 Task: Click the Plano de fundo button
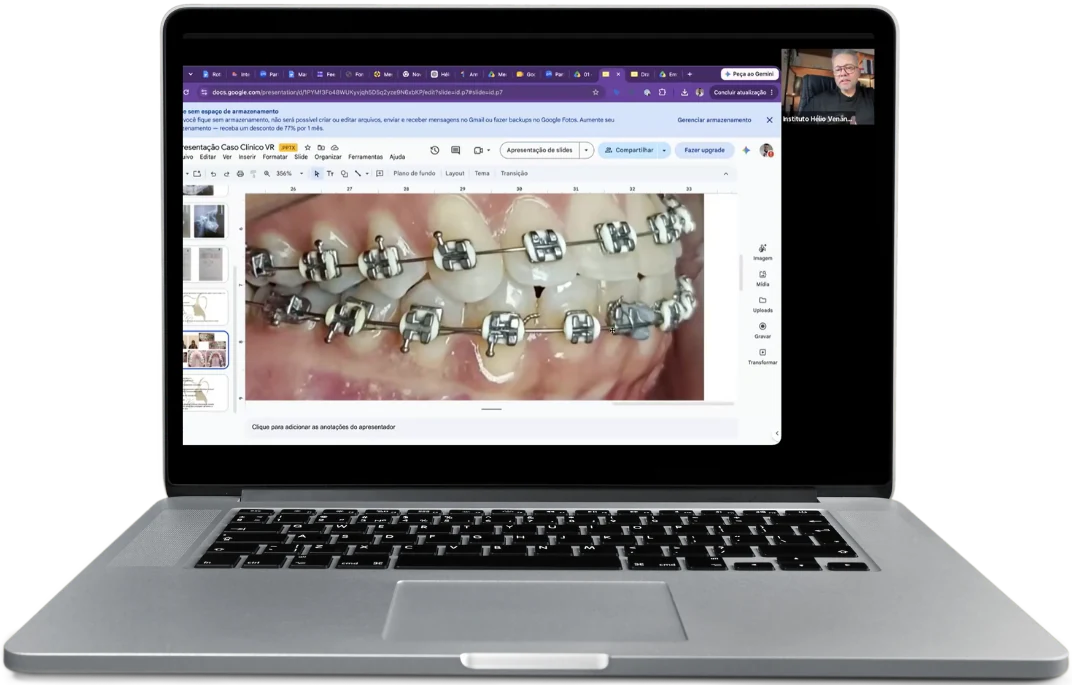click(x=414, y=174)
